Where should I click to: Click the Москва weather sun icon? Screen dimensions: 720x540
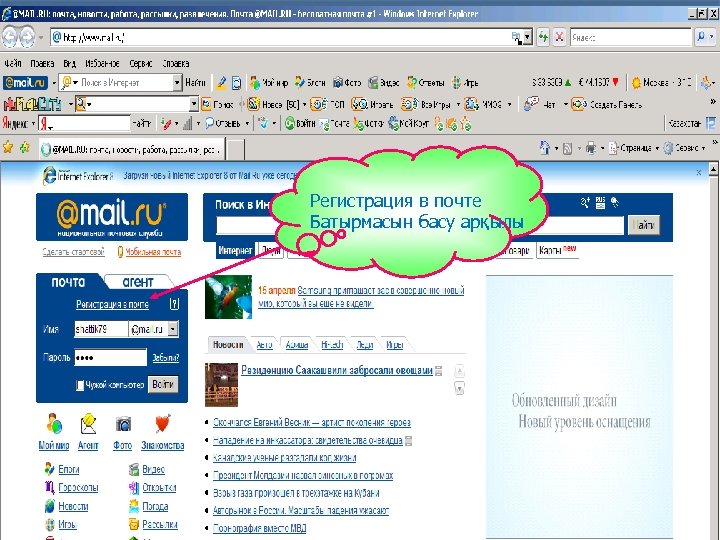[636, 83]
